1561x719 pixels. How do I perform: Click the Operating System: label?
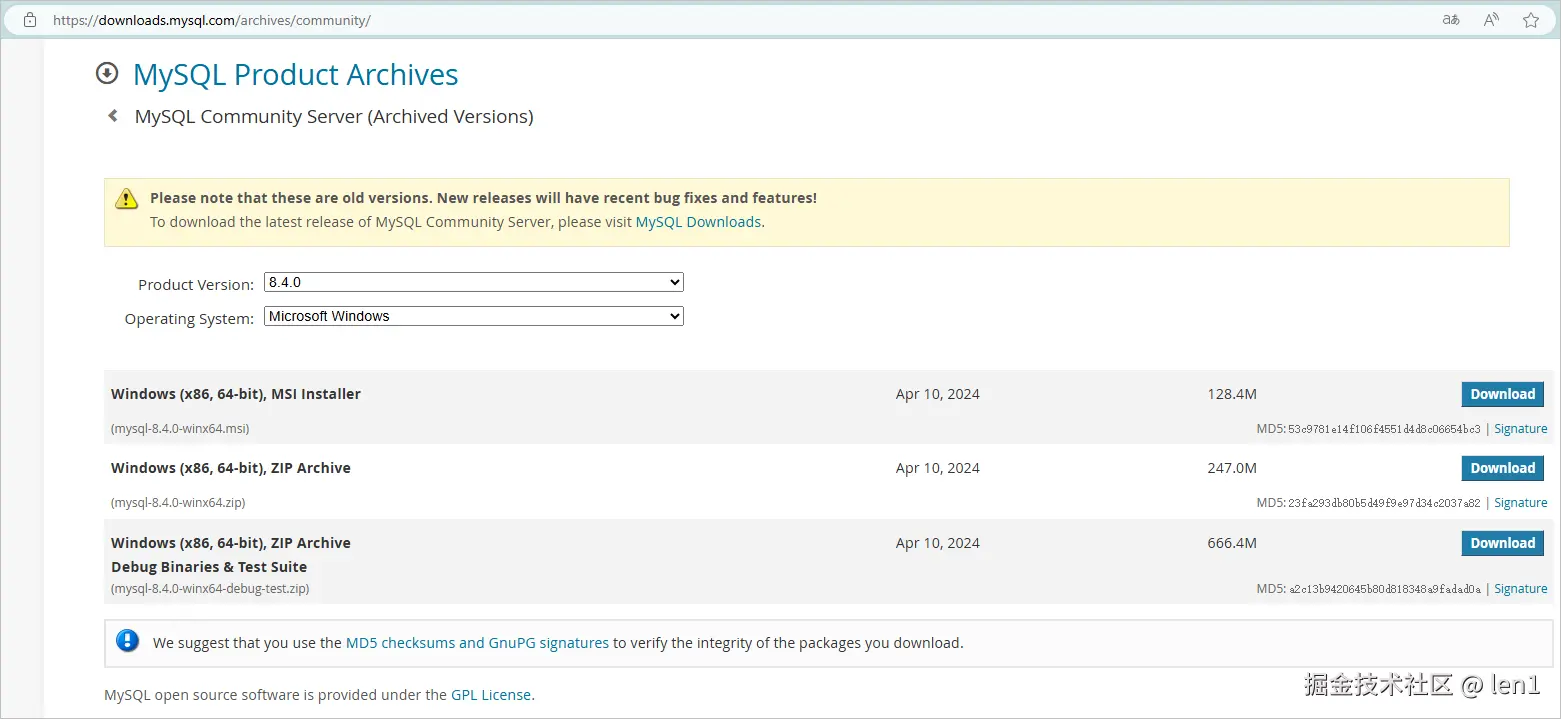189,319
